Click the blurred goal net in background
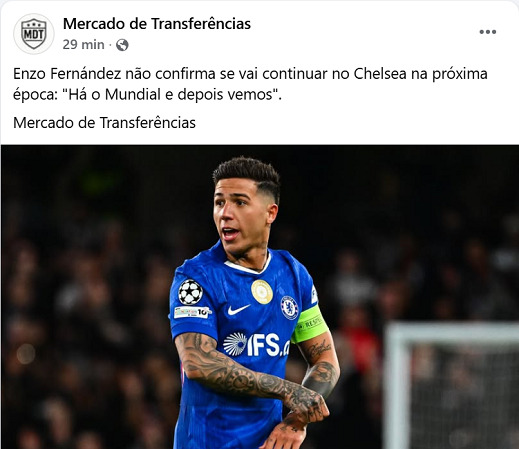 coord(452,386)
